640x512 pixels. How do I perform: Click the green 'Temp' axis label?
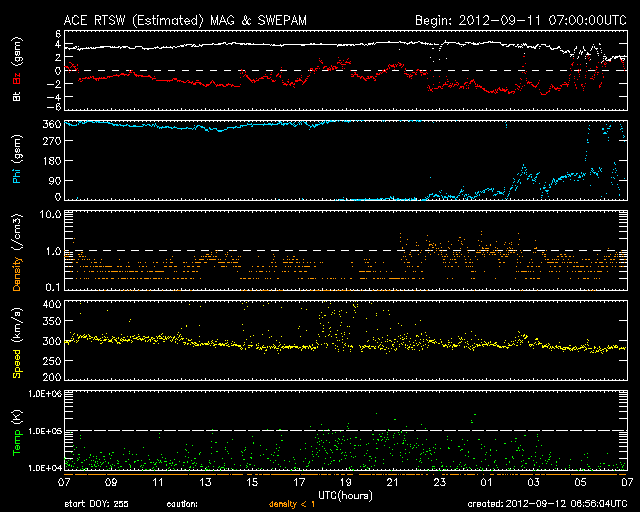pos(17,443)
